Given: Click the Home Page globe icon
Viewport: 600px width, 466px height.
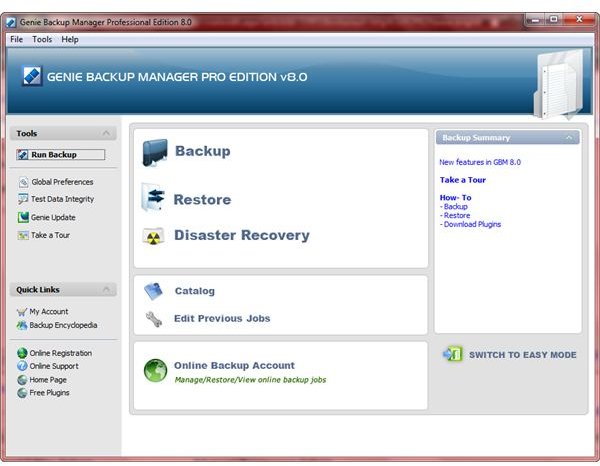Looking at the screenshot, I should click(22, 380).
